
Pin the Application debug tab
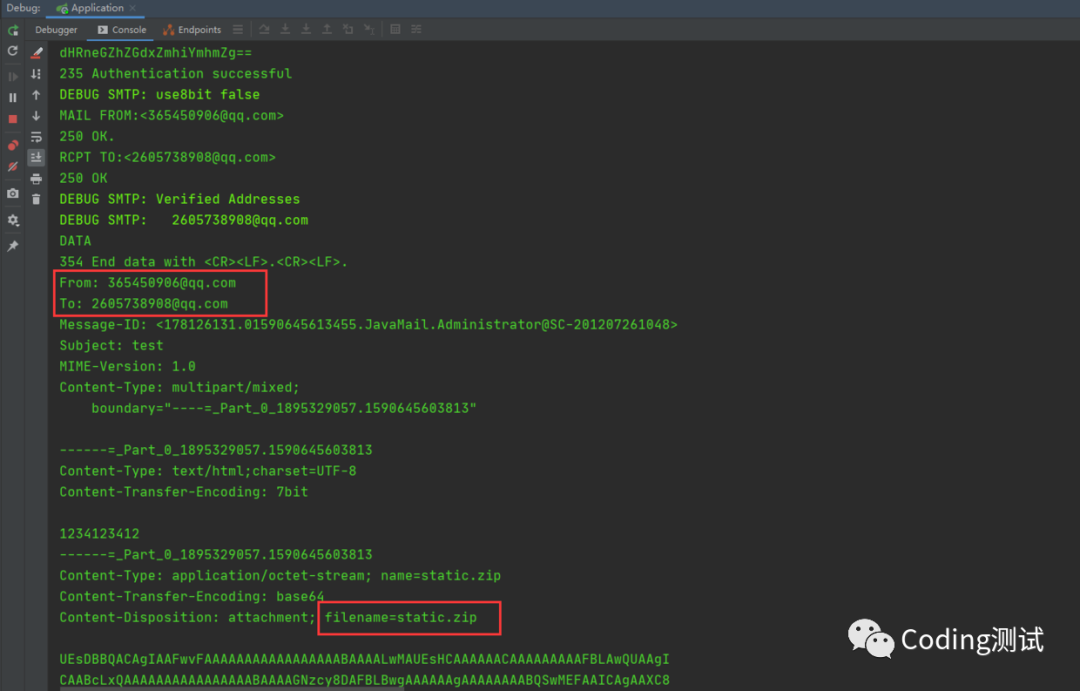coord(12,246)
